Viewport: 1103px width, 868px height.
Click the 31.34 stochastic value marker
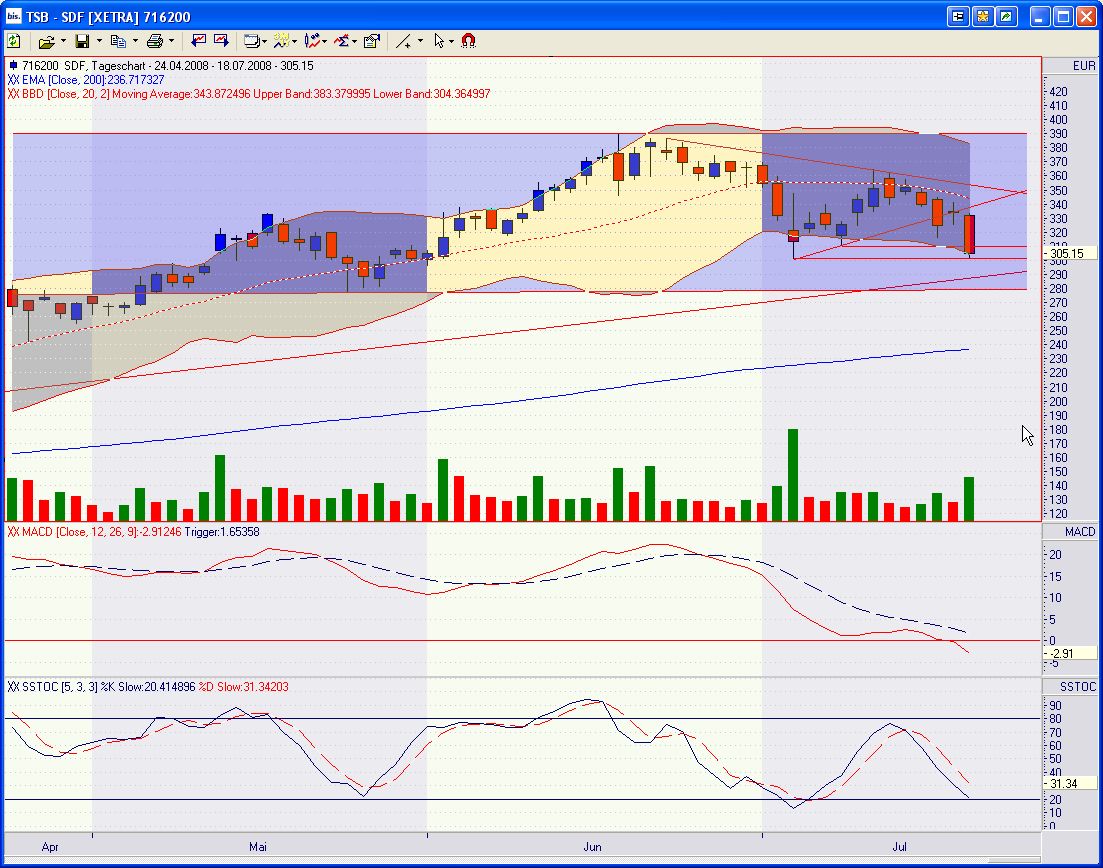click(1069, 784)
